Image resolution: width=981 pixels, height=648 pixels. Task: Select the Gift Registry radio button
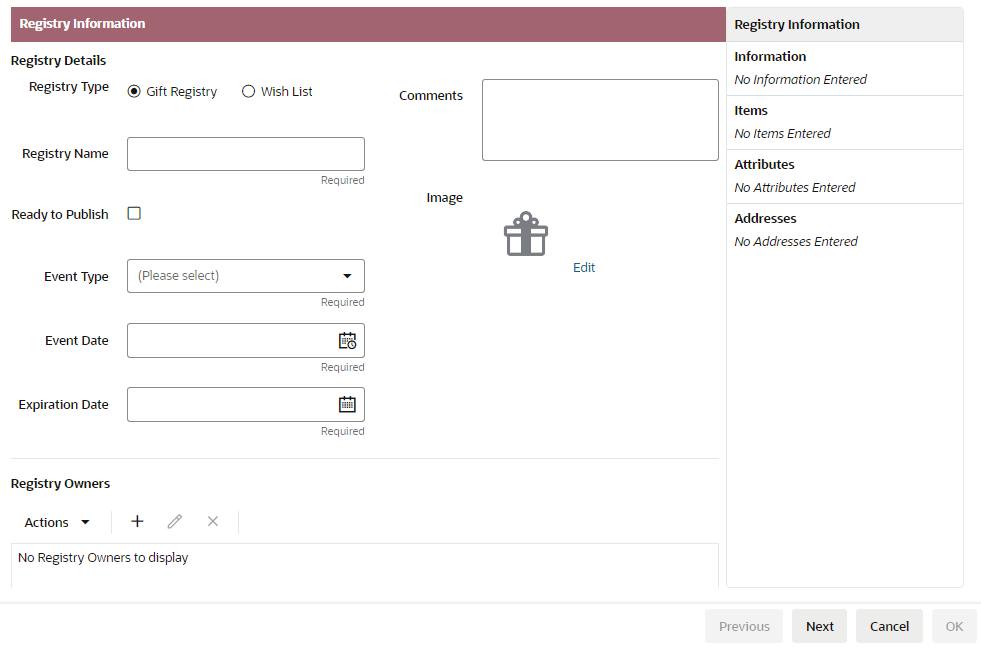[134, 91]
